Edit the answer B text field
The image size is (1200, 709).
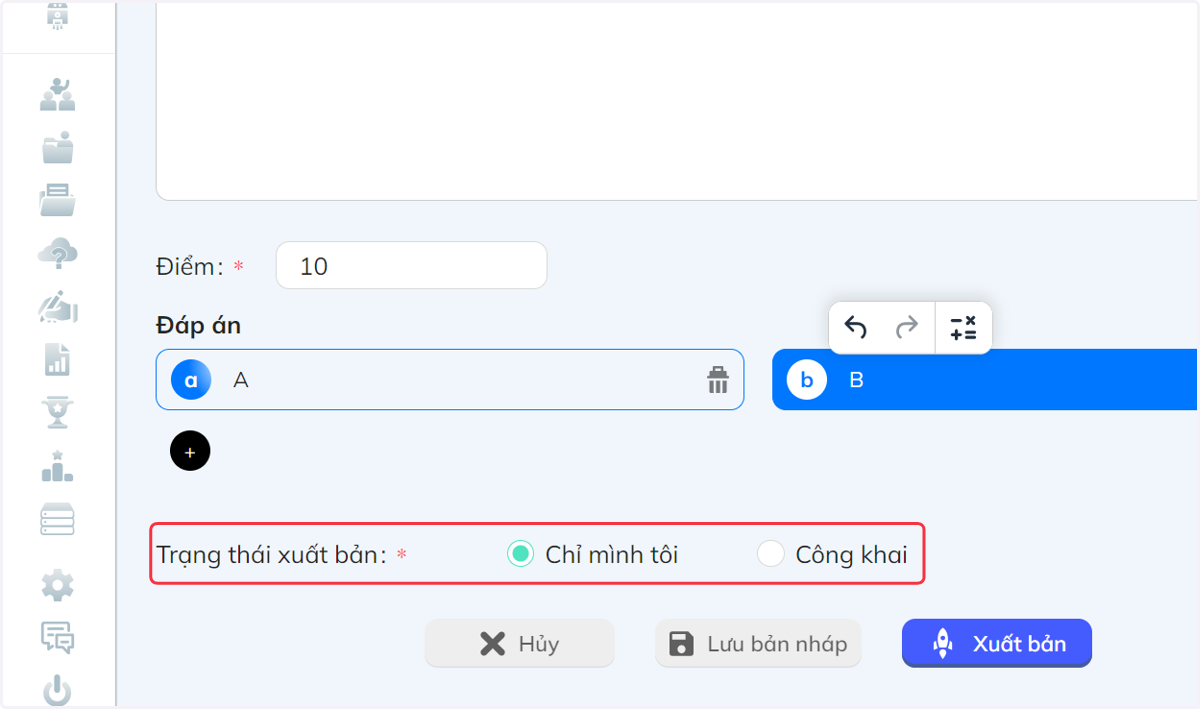pos(985,380)
